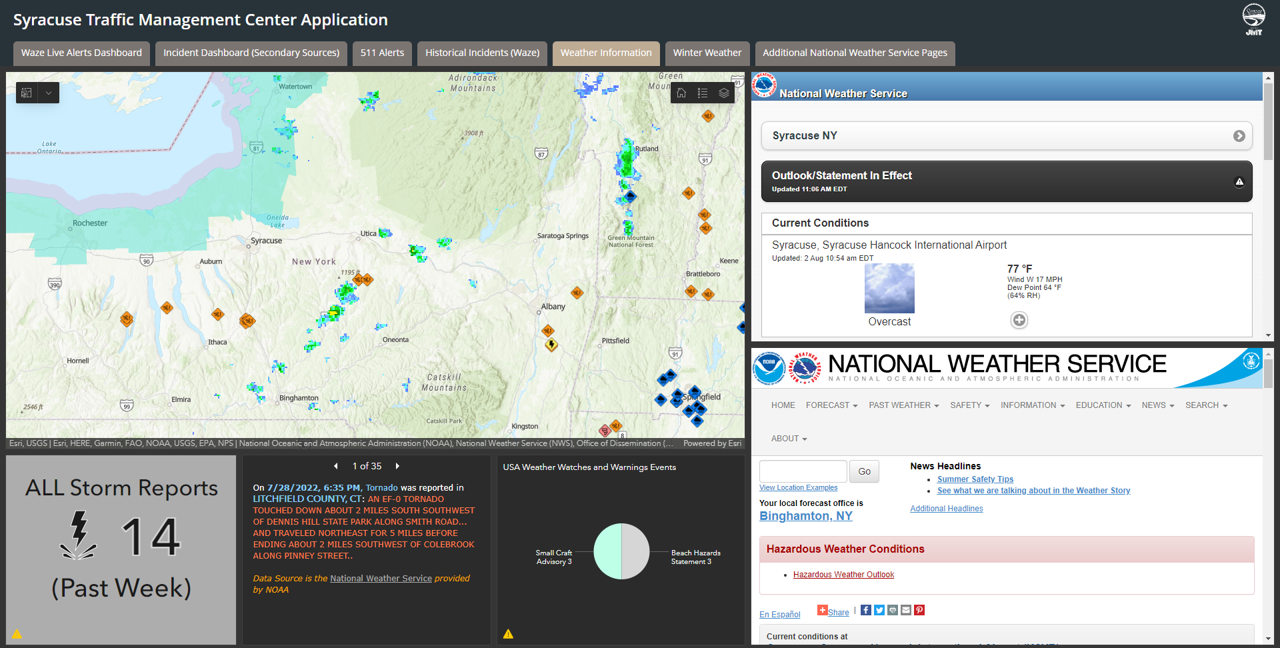Open the map layers stack icon
The image size is (1280, 648).
724,93
